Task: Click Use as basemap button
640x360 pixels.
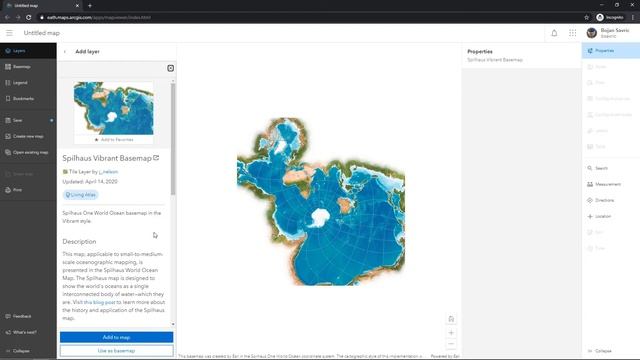Action: pos(116,351)
